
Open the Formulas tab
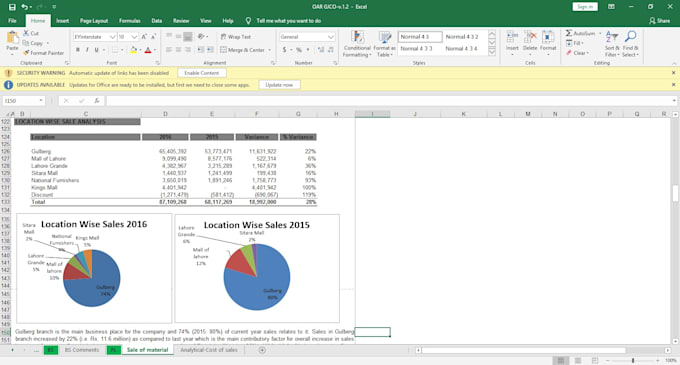(x=130, y=20)
